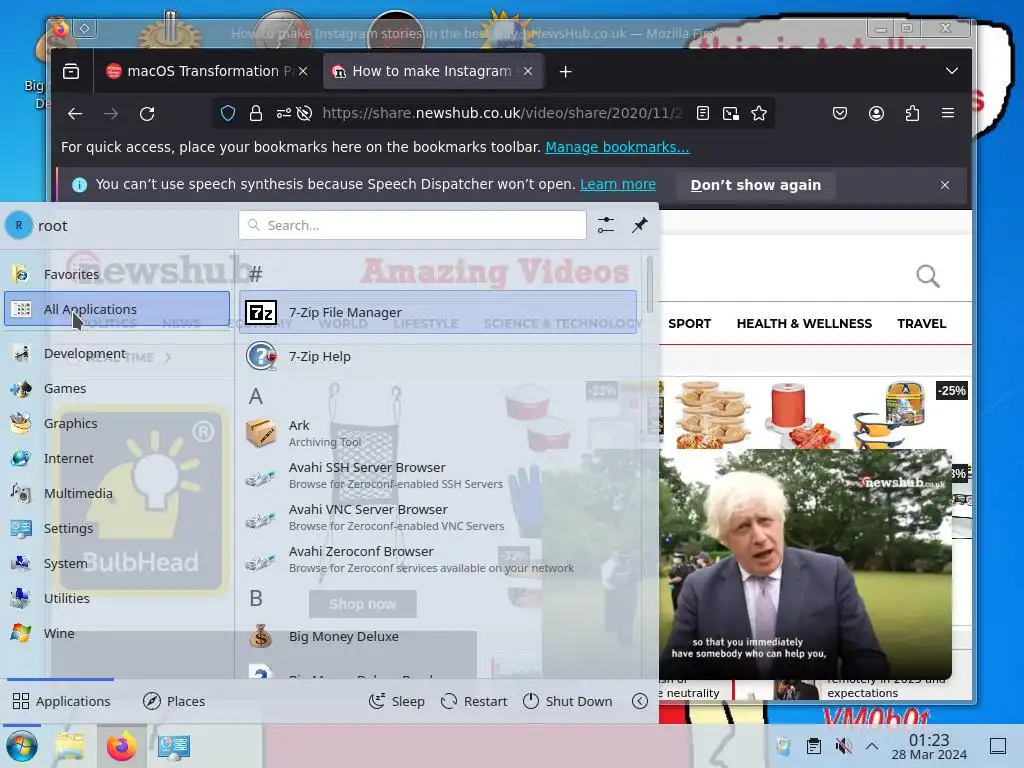
Task: Launch 7-Zip File Manager
Action: point(438,312)
